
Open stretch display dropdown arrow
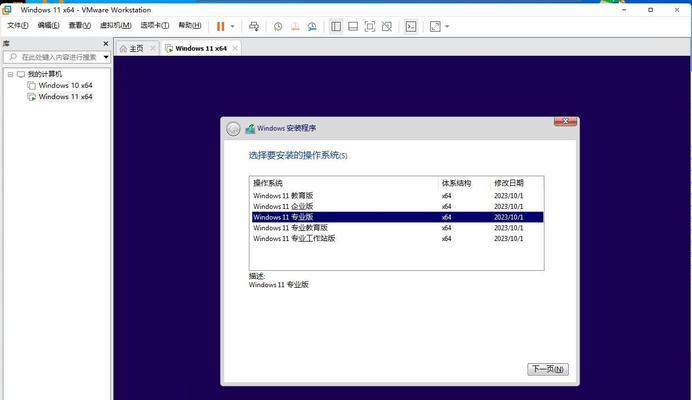tap(447, 26)
